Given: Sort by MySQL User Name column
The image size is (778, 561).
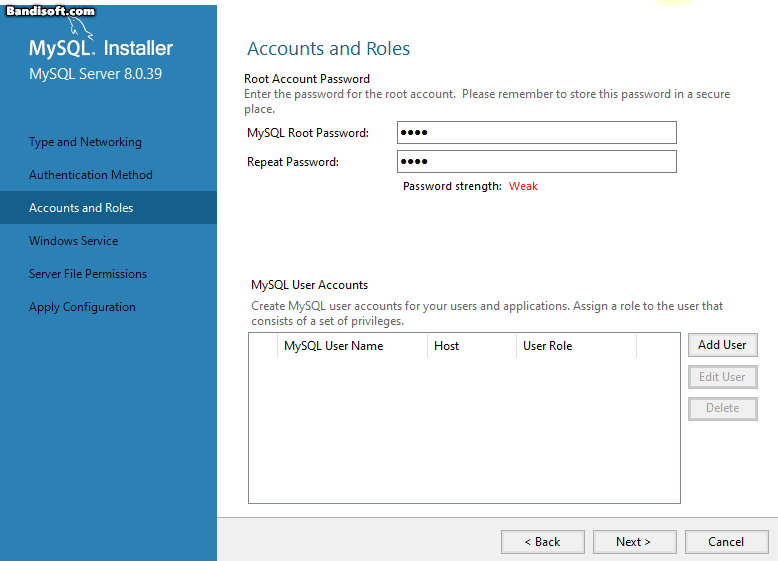Looking at the screenshot, I should click(x=352, y=346).
